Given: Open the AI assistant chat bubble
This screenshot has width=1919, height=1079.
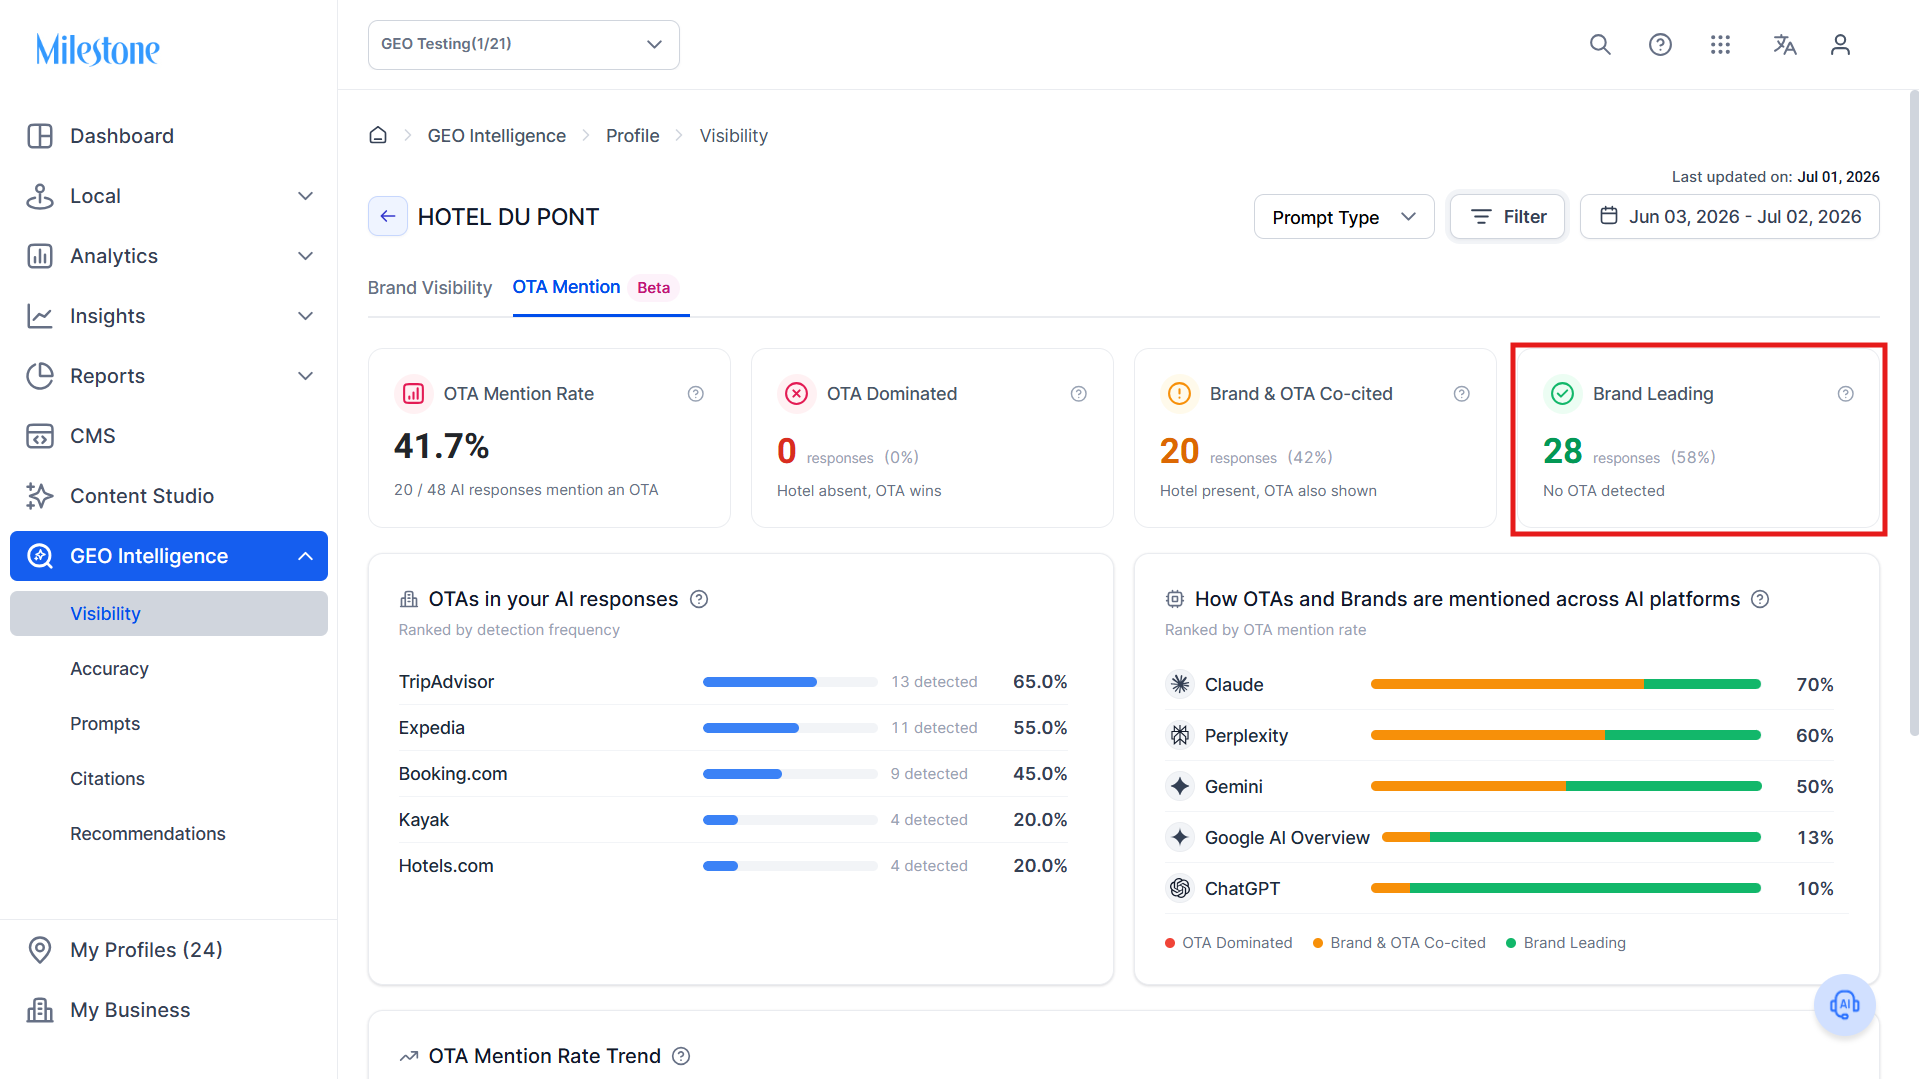Looking at the screenshot, I should pyautogui.click(x=1844, y=1004).
